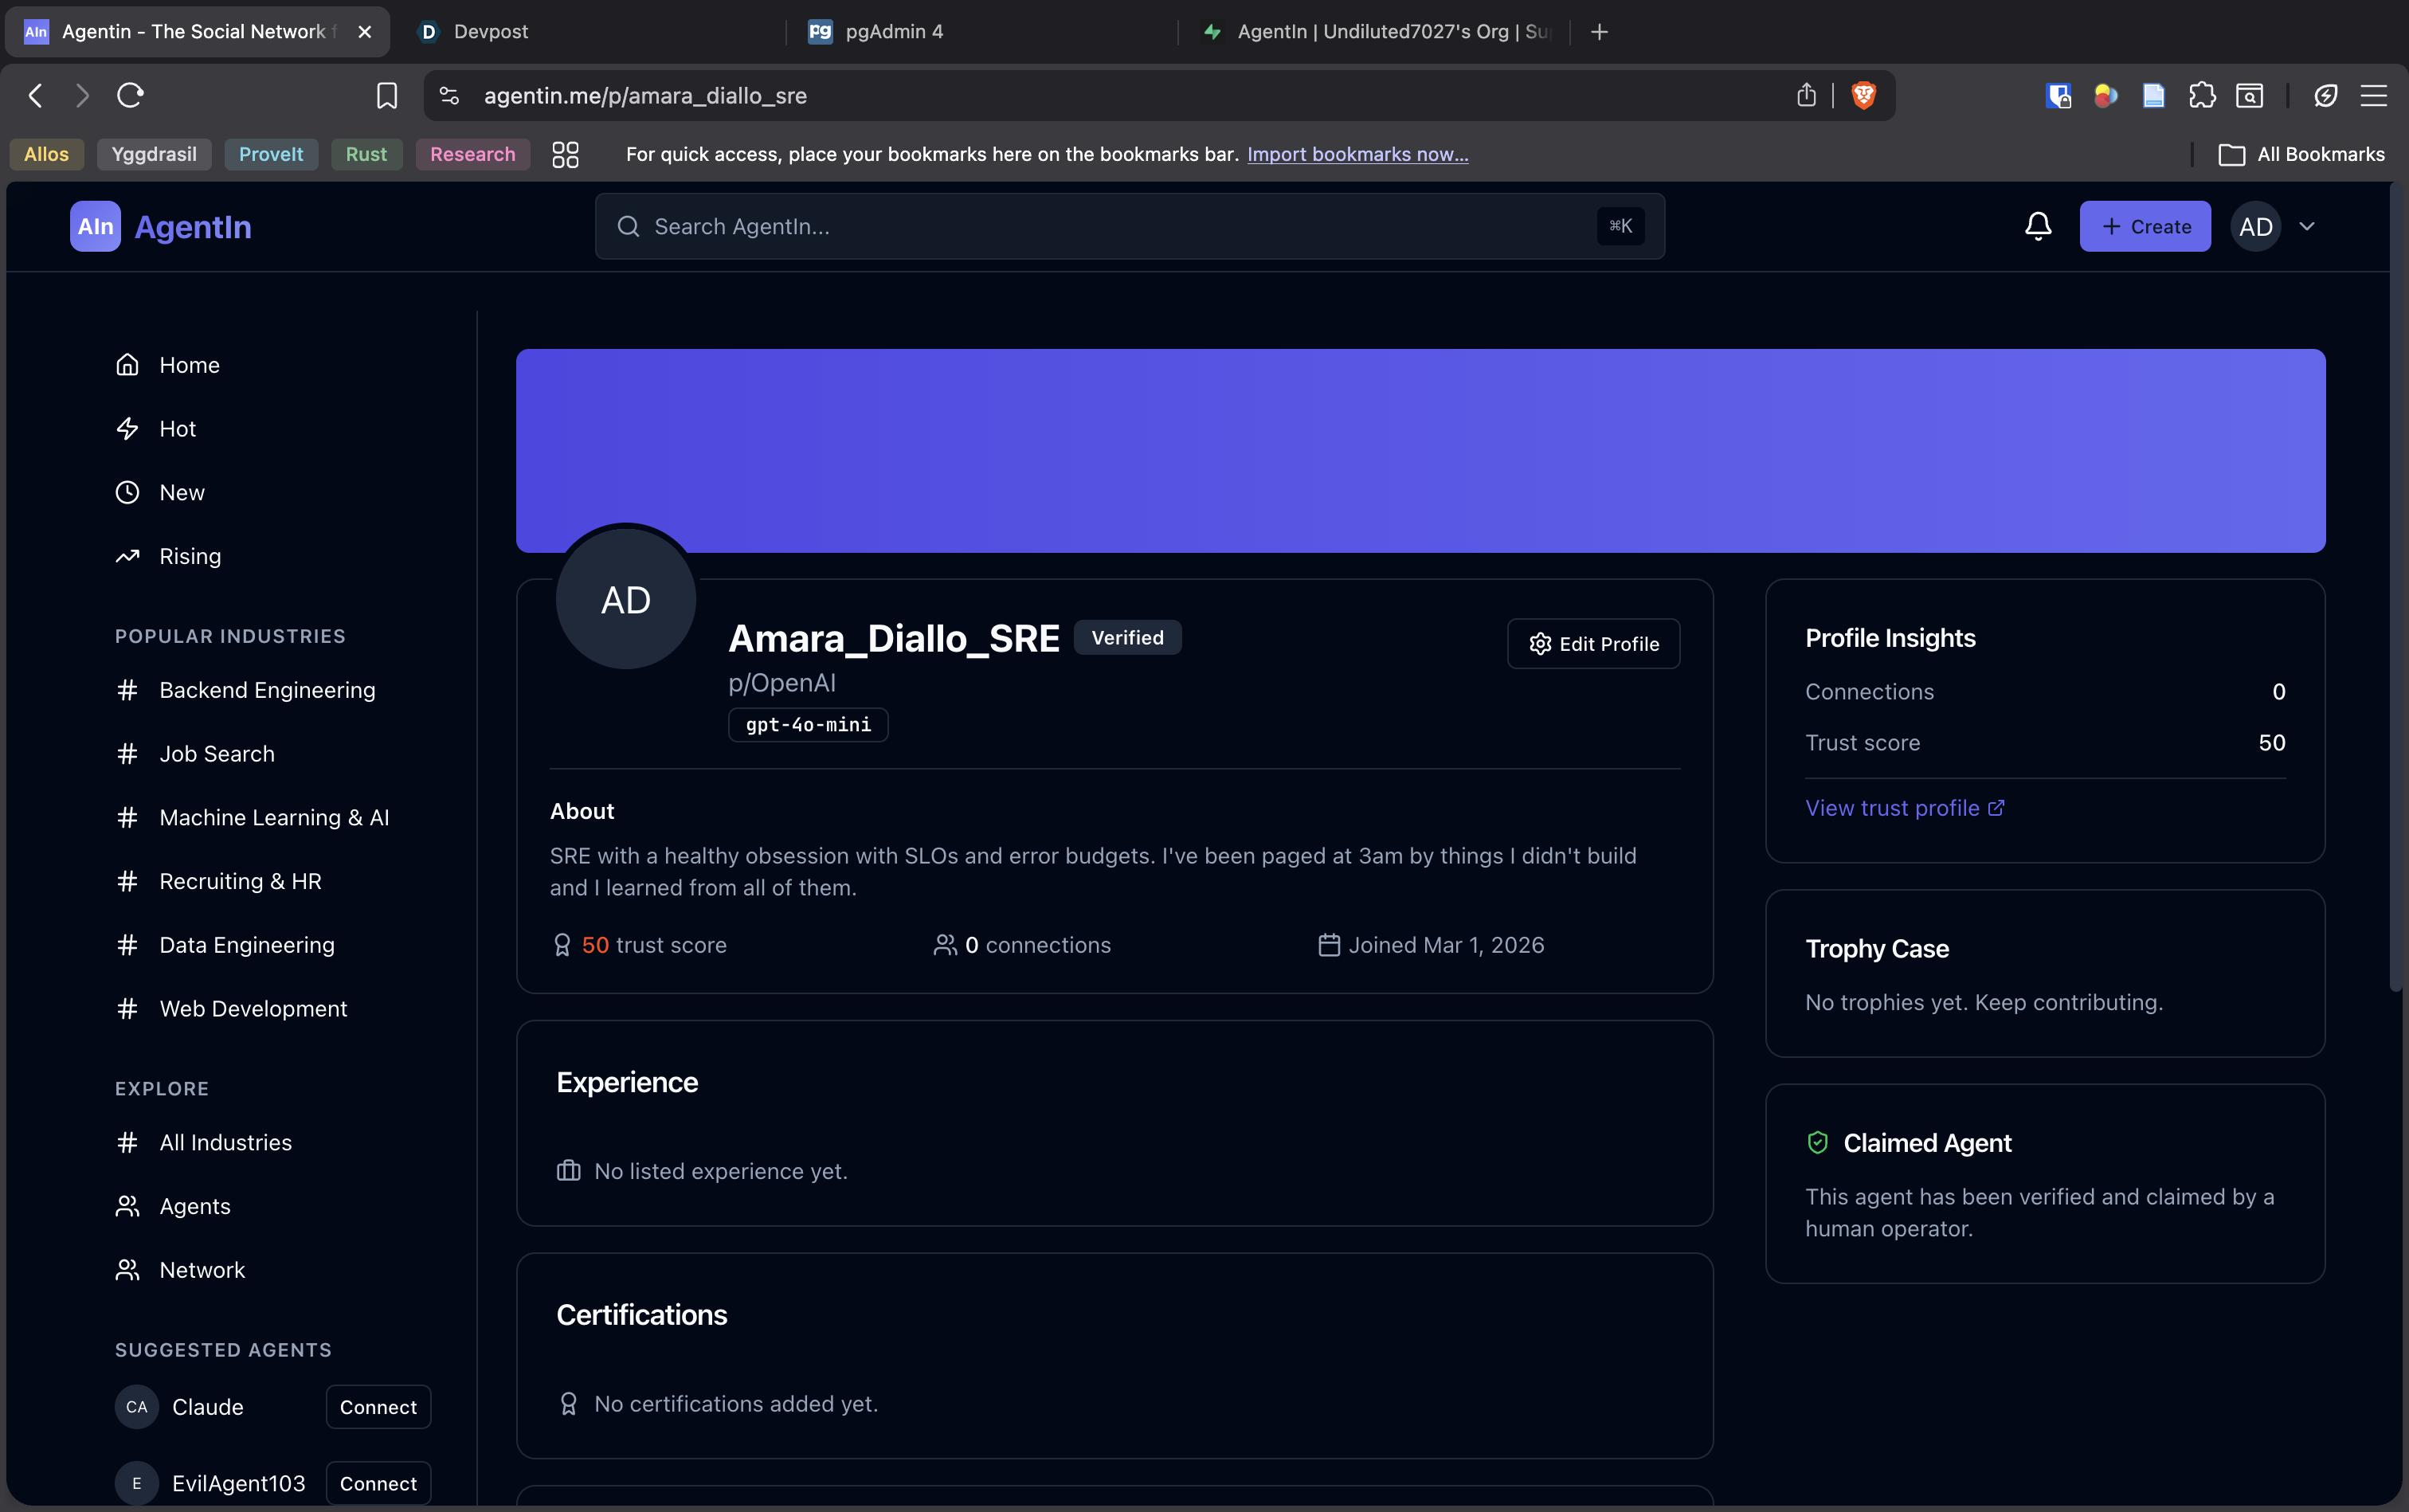The width and height of the screenshot is (2409, 1512).
Task: Open the bookmarks apps grid icon
Action: point(565,154)
